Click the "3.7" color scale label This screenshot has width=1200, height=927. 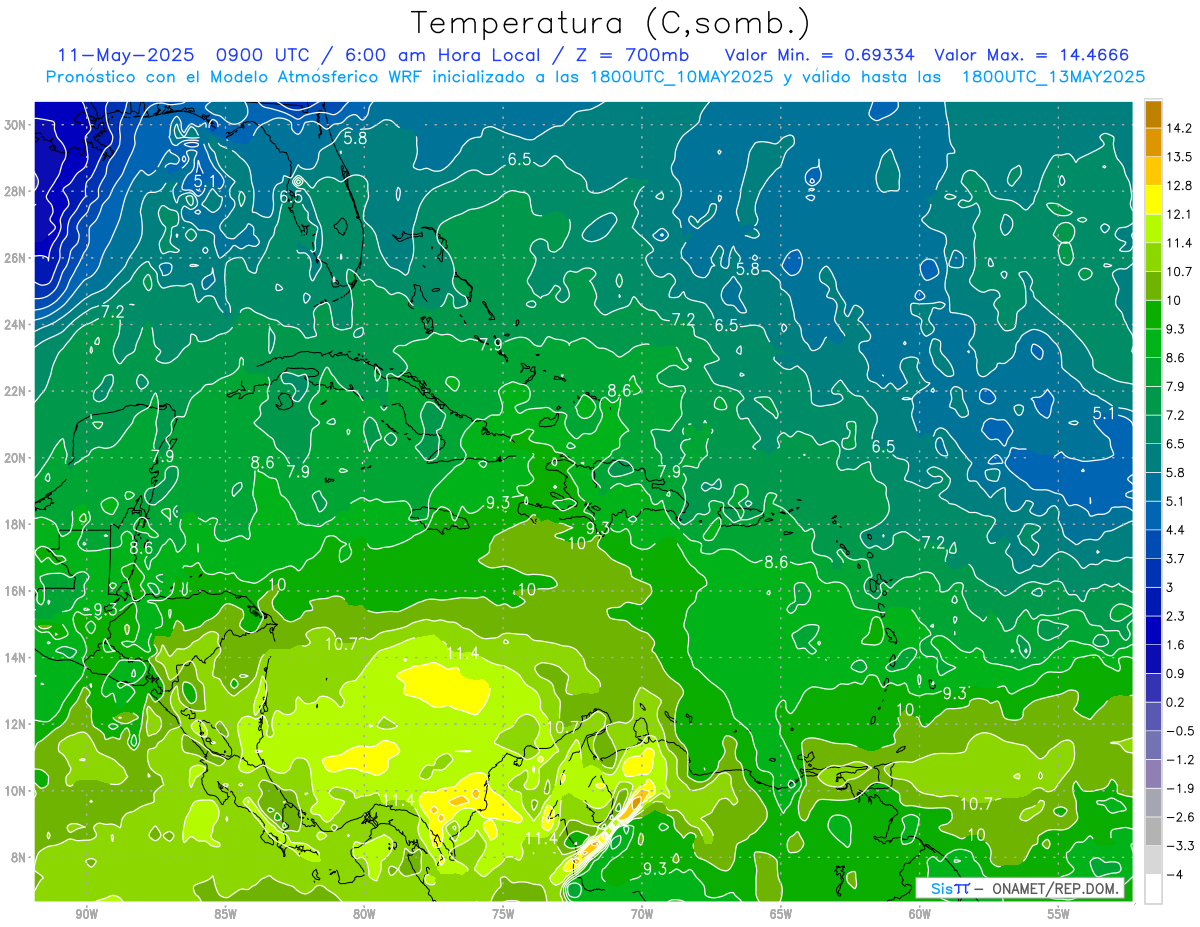pos(1175,558)
